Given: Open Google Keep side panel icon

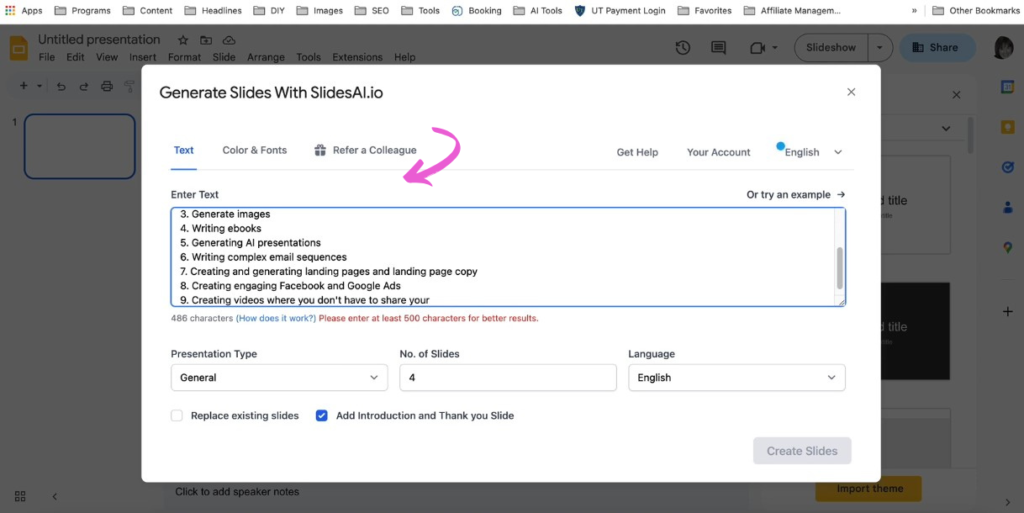Looking at the screenshot, I should point(1008,127).
